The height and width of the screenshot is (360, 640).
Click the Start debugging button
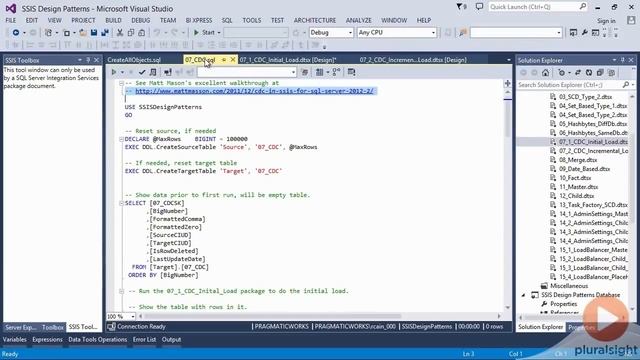pyautogui.click(x=204, y=33)
